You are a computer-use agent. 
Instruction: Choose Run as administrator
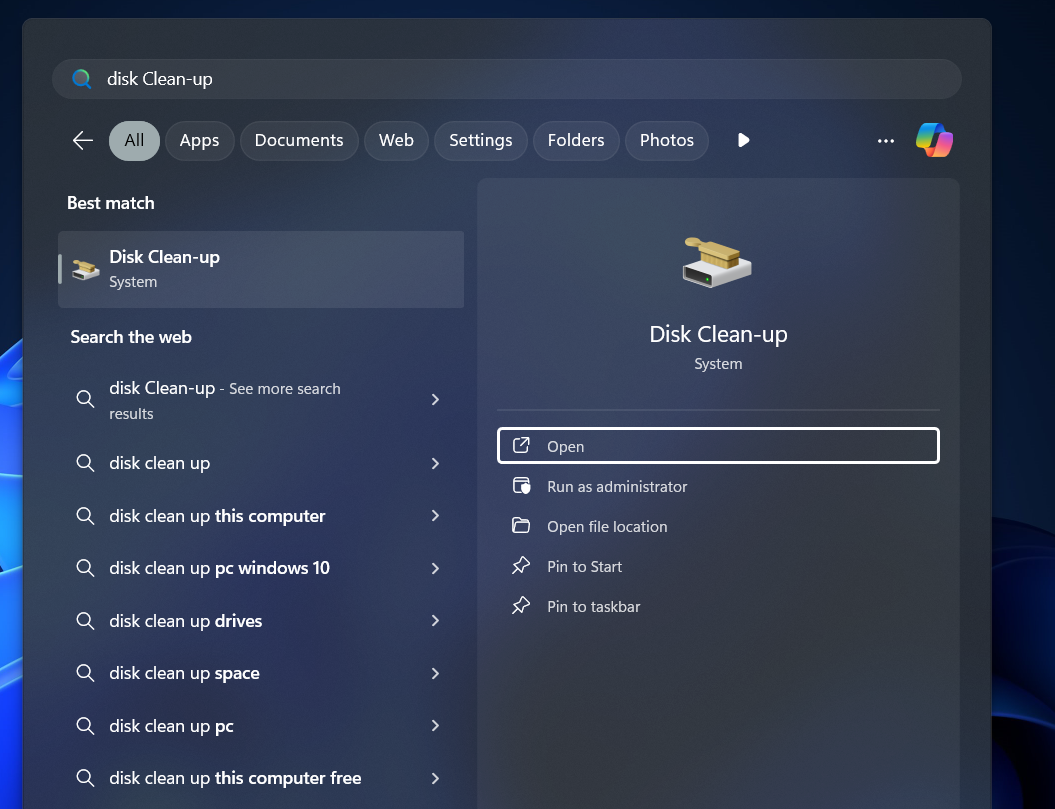click(718, 486)
